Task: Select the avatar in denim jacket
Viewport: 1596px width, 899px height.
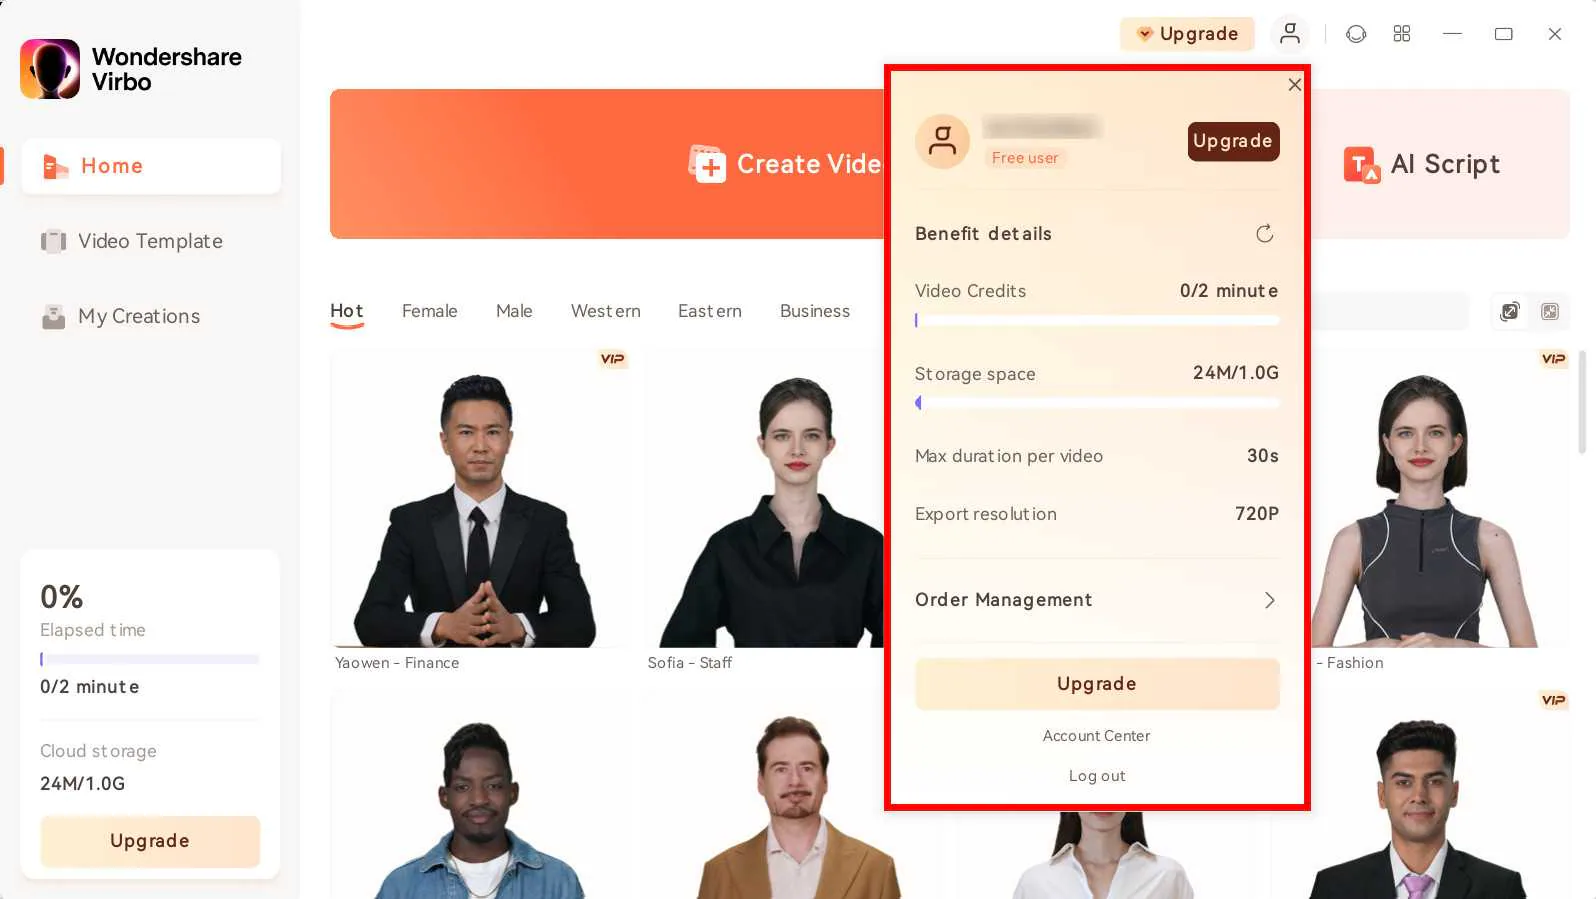Action: (x=480, y=795)
